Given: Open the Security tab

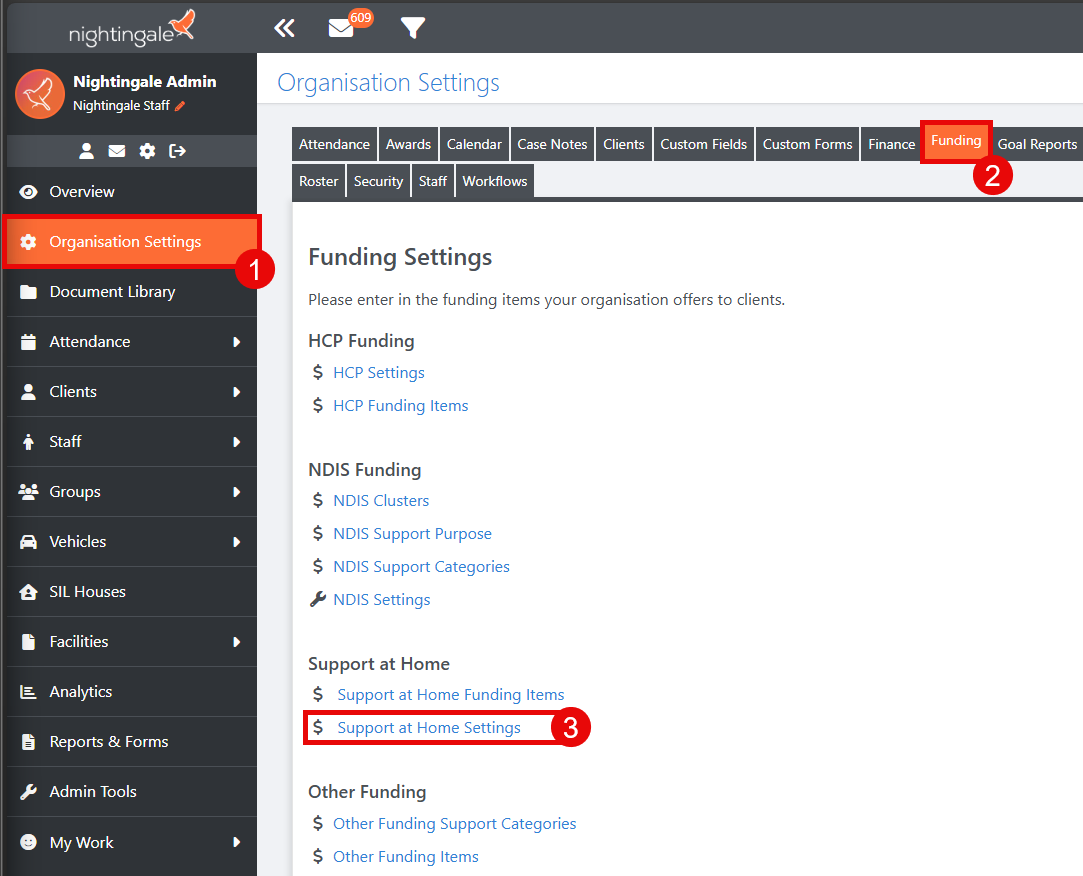Looking at the screenshot, I should click(x=378, y=181).
